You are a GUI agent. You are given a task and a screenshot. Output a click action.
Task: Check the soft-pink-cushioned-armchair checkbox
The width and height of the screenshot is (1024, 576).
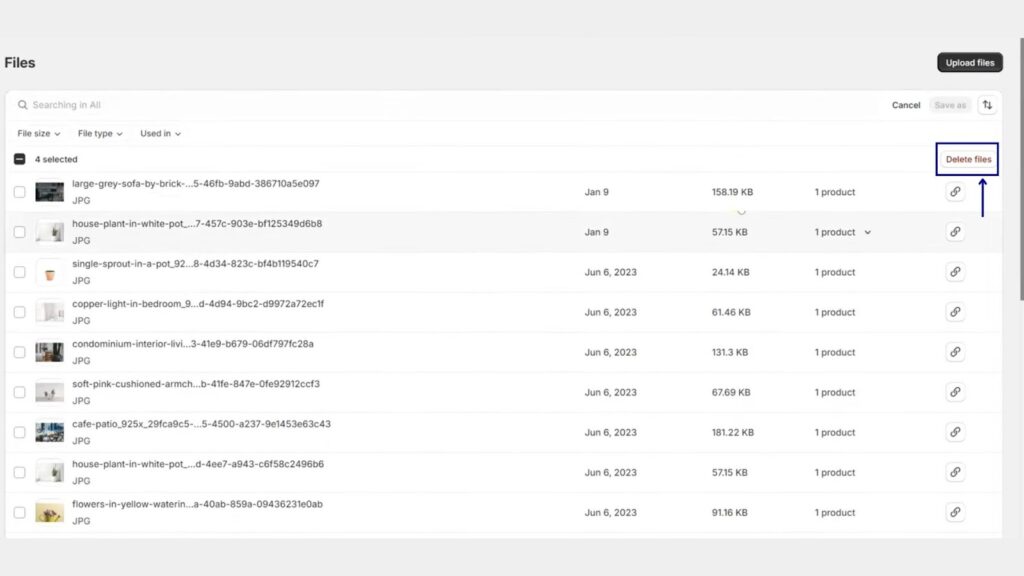point(18,392)
